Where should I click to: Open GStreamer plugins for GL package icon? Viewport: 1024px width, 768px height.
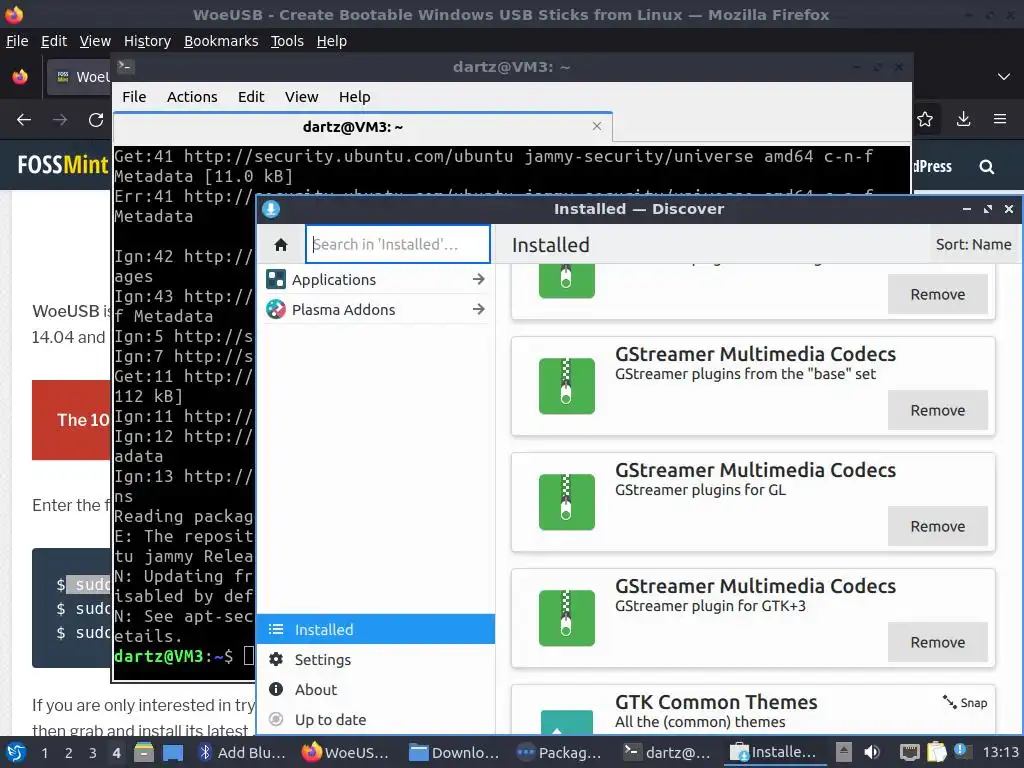pyautogui.click(x=566, y=502)
